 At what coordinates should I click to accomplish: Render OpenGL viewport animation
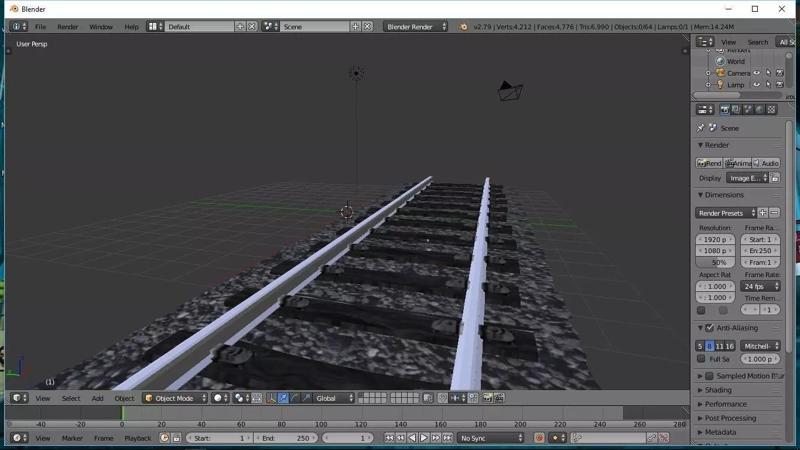(499, 398)
